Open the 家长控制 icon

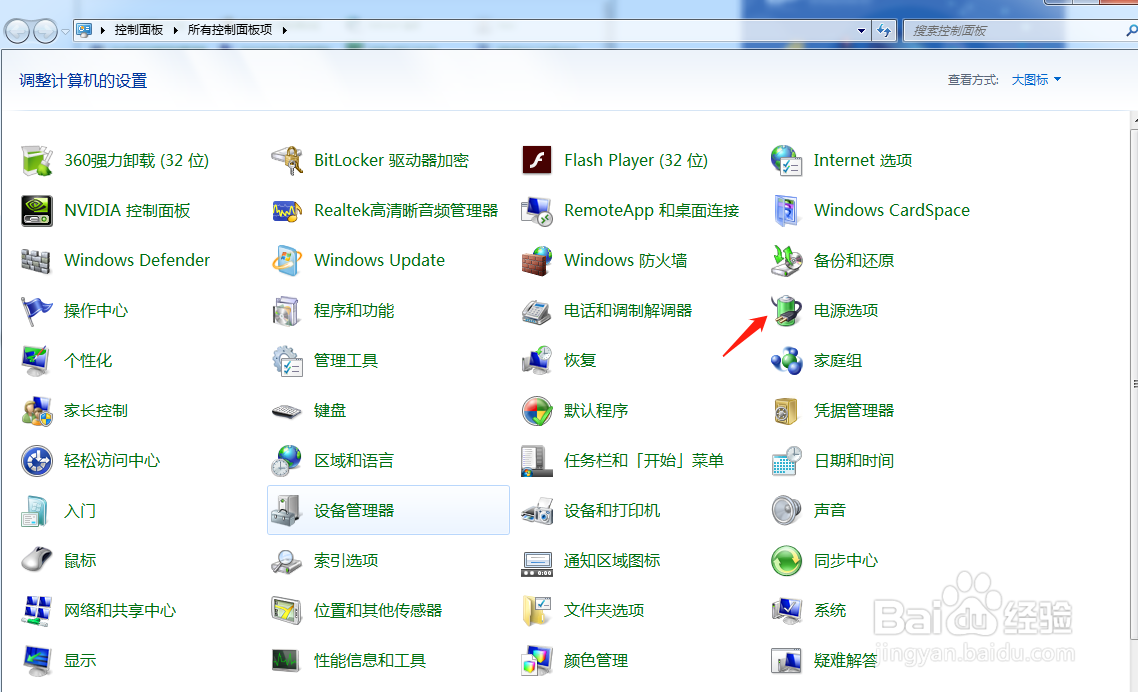tap(36, 411)
